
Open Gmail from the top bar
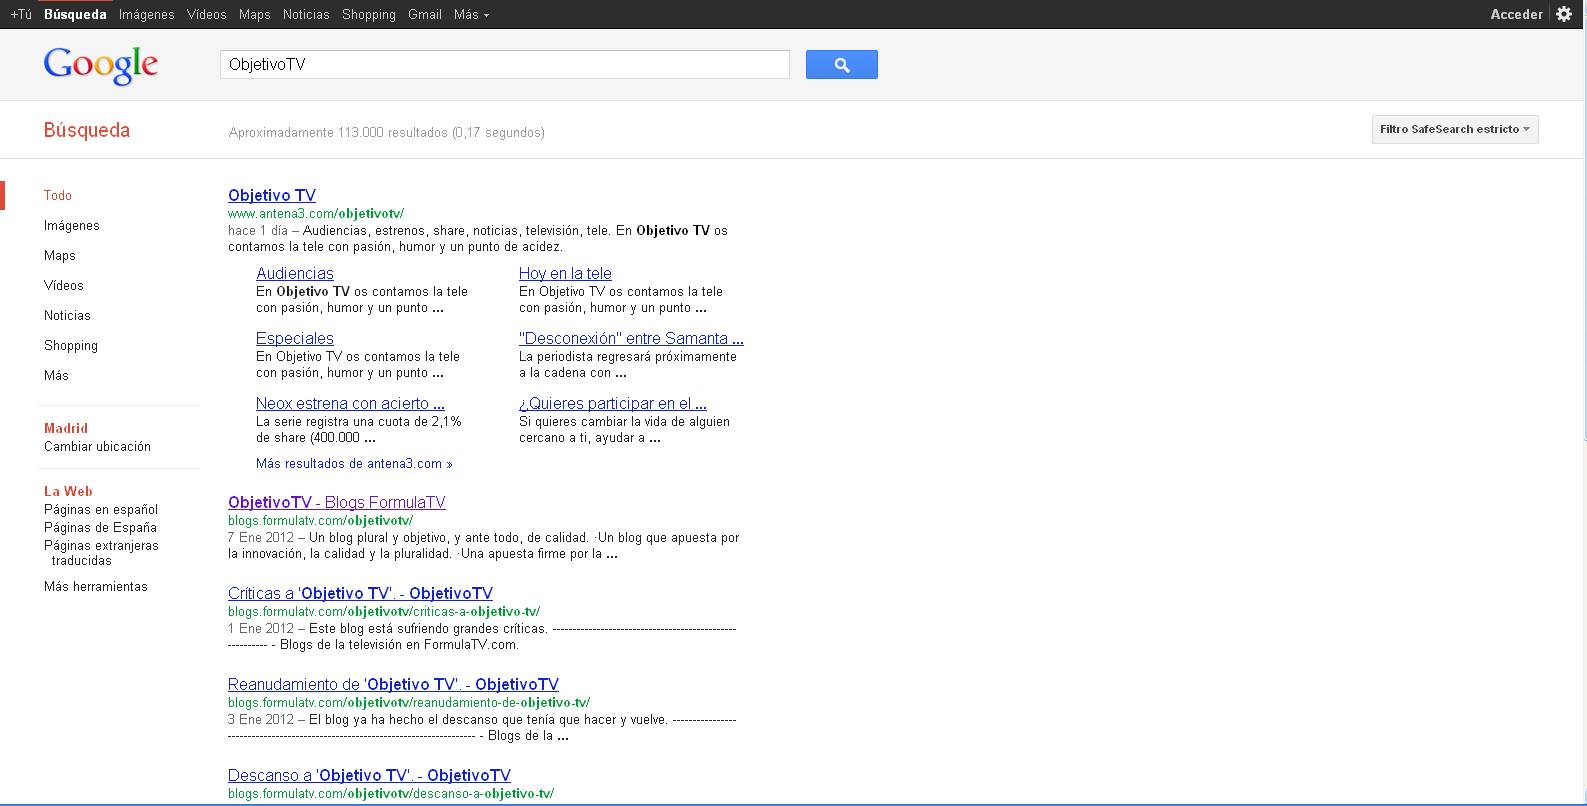[x=425, y=15]
